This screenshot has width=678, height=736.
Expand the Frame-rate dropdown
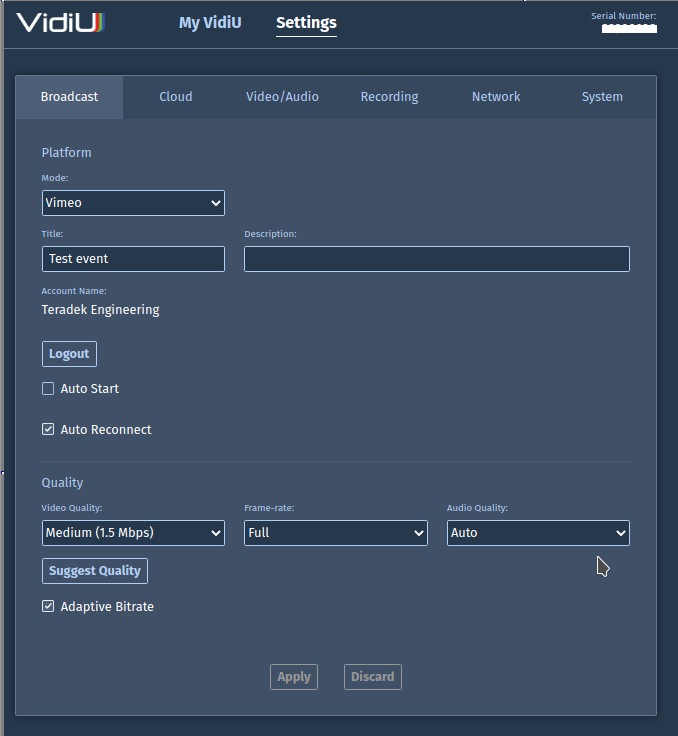coord(336,533)
